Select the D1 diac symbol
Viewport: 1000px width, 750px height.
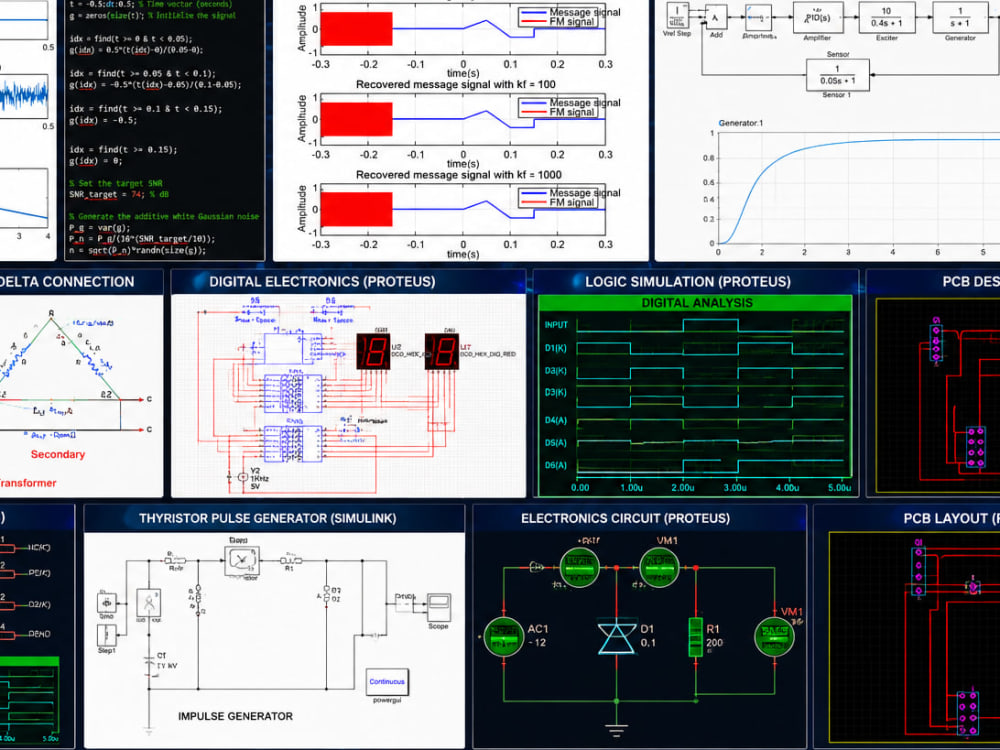[617, 638]
